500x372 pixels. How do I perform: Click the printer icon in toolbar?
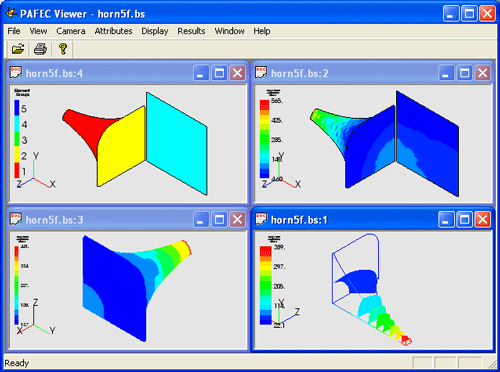coord(40,49)
